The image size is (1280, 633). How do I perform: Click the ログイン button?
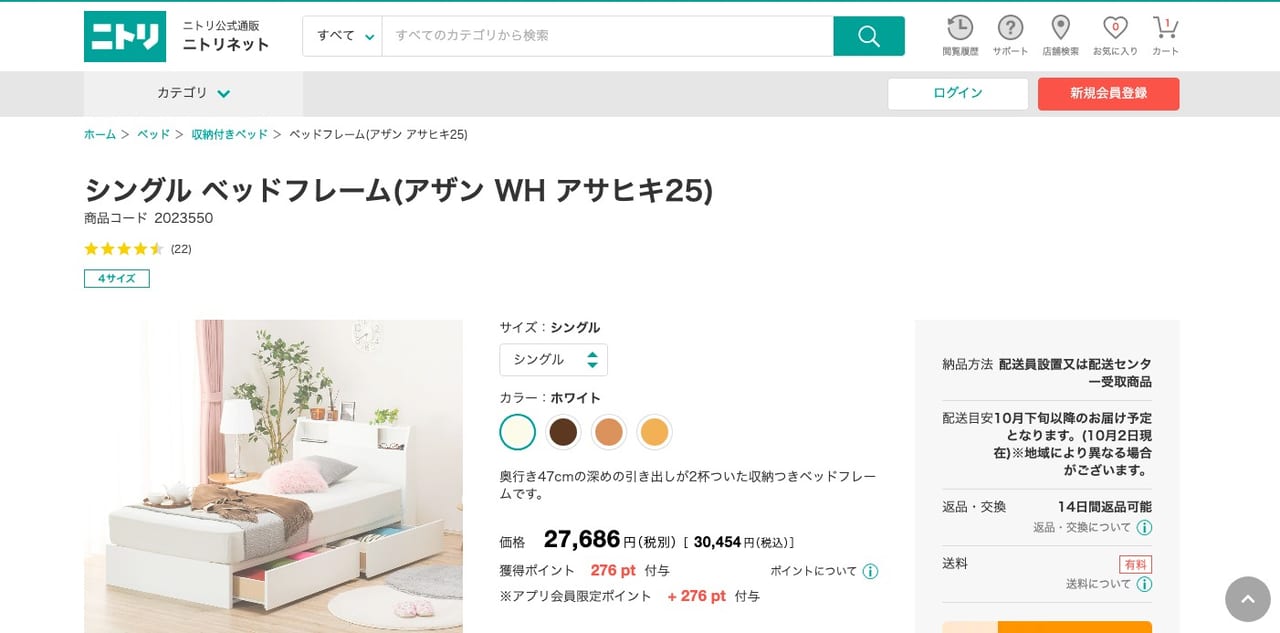tap(957, 93)
